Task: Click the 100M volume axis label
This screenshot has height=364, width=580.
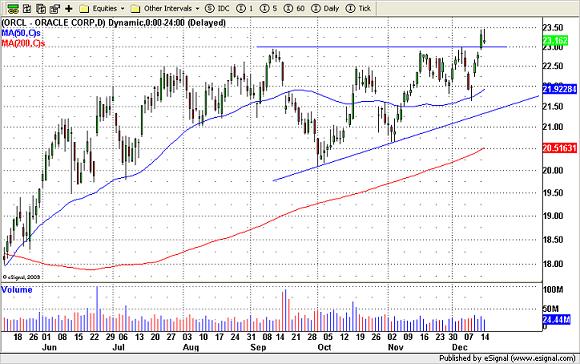Action: 553,290
